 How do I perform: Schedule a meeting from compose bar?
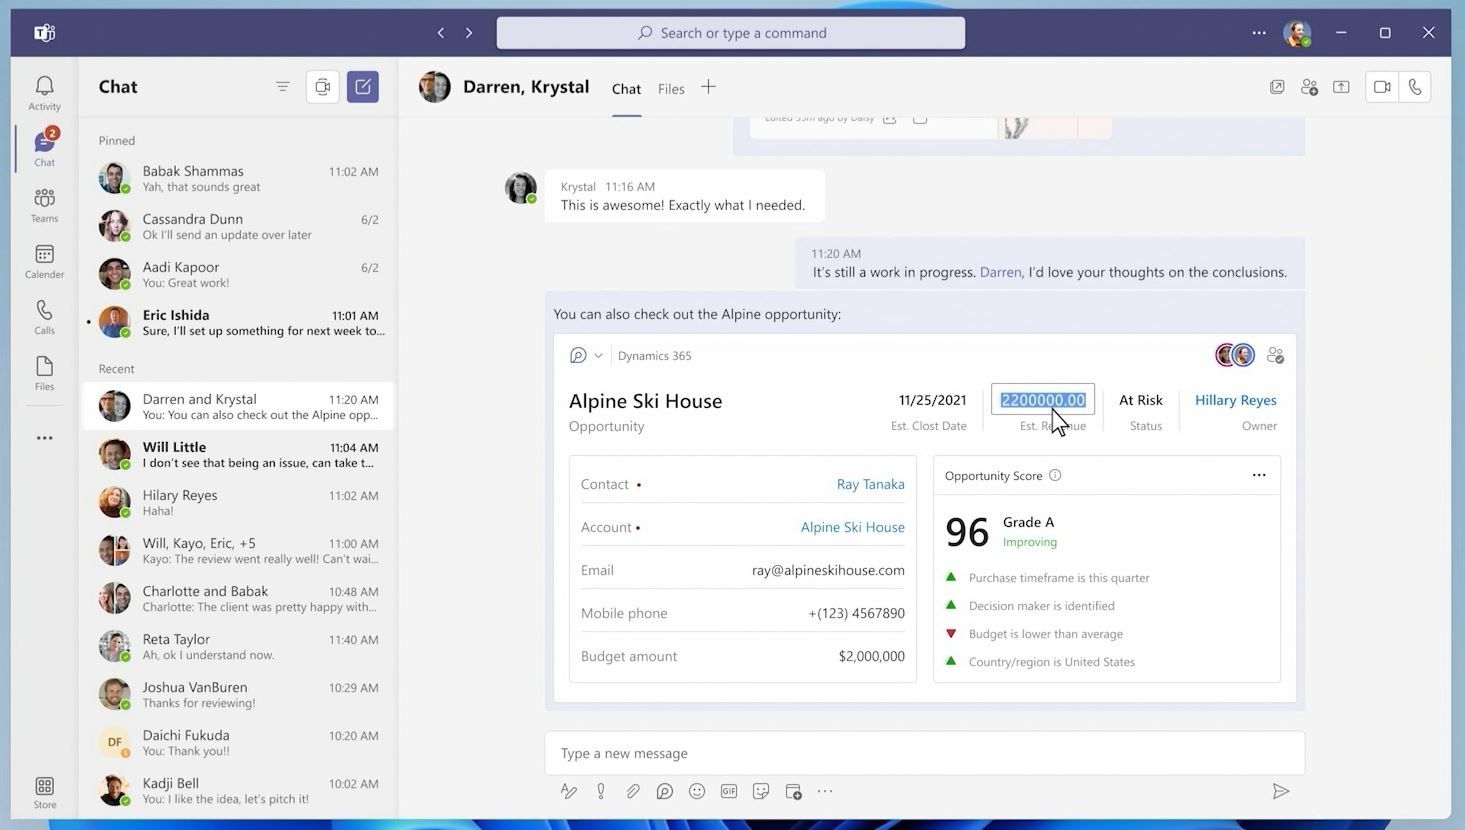click(793, 792)
